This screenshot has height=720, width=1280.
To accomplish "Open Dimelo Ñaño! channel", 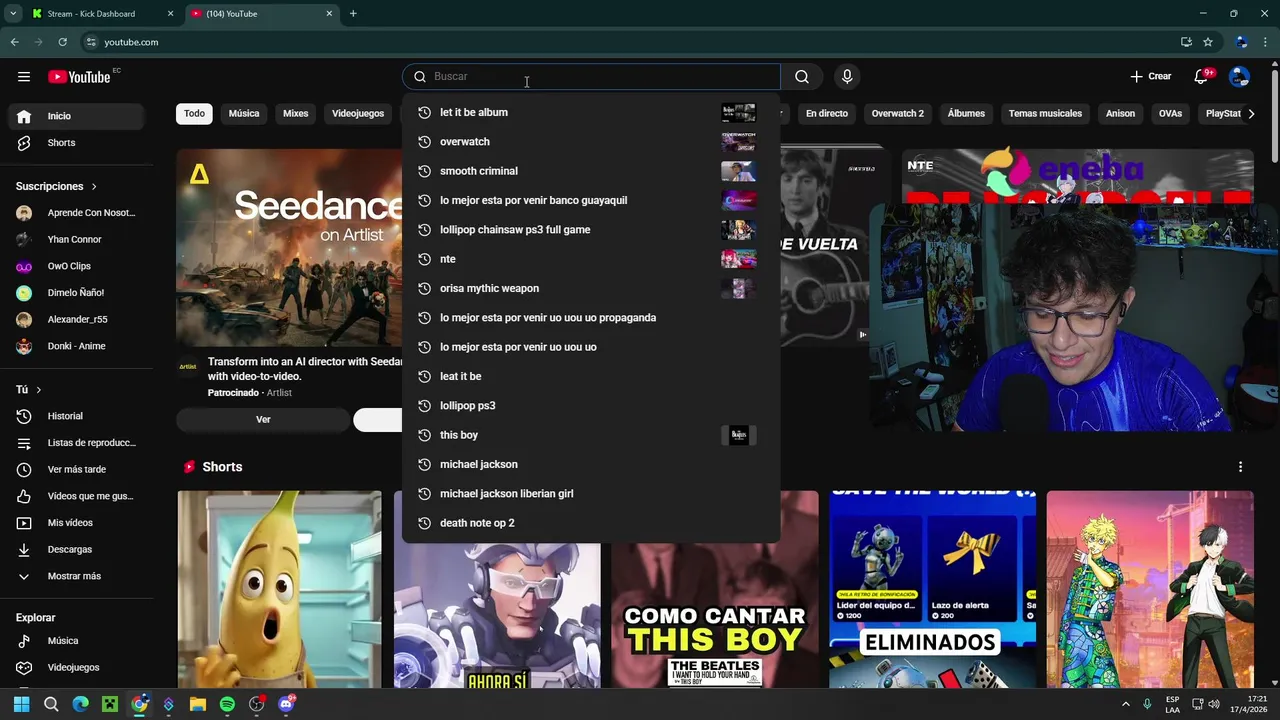I will (x=78, y=293).
